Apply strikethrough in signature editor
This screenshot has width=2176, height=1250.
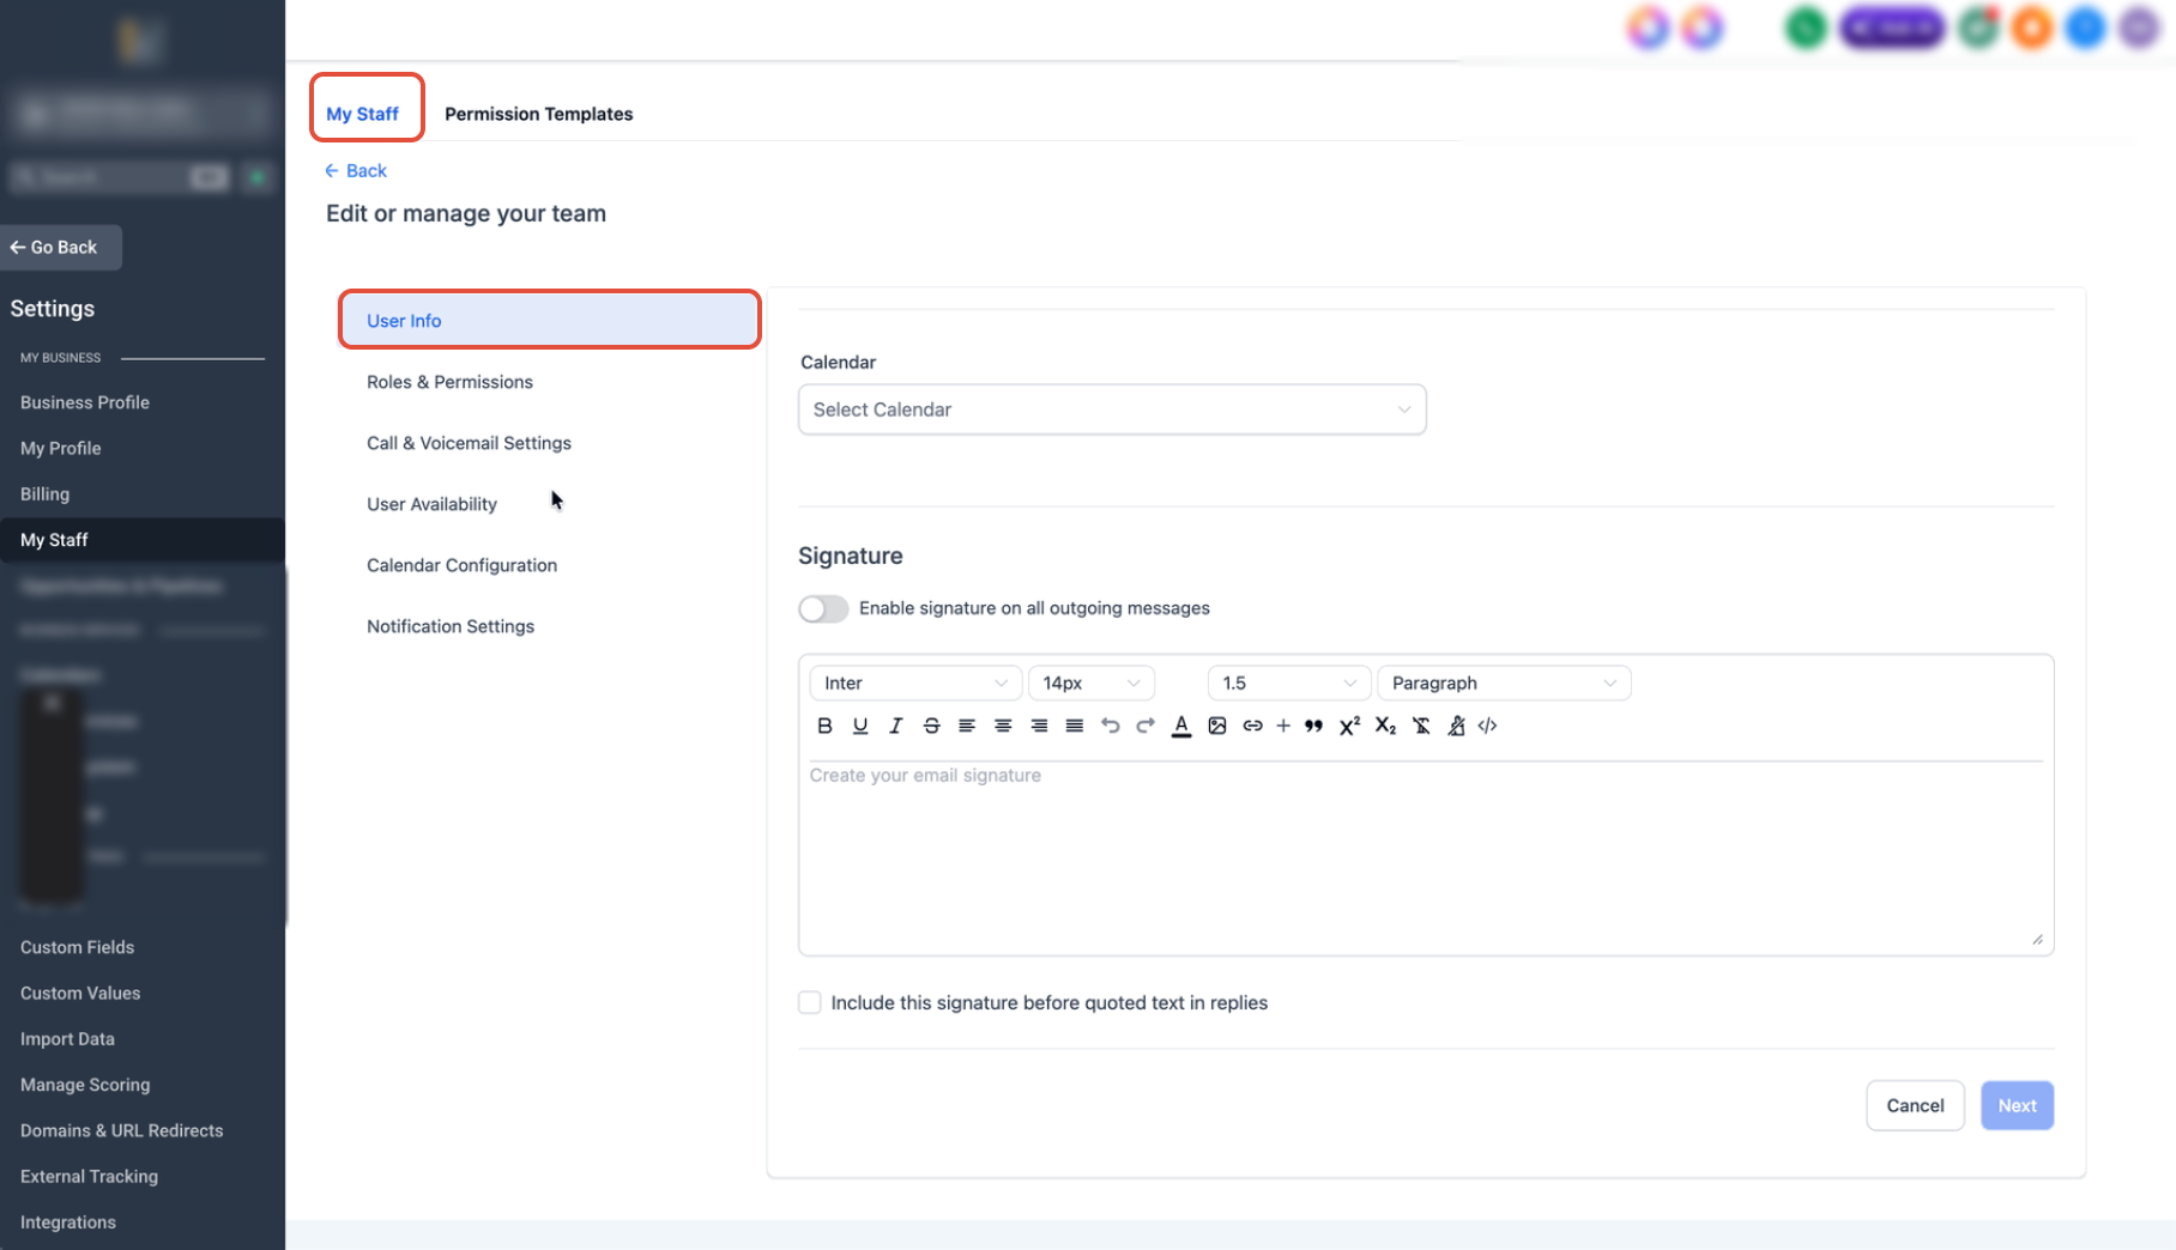[931, 726]
